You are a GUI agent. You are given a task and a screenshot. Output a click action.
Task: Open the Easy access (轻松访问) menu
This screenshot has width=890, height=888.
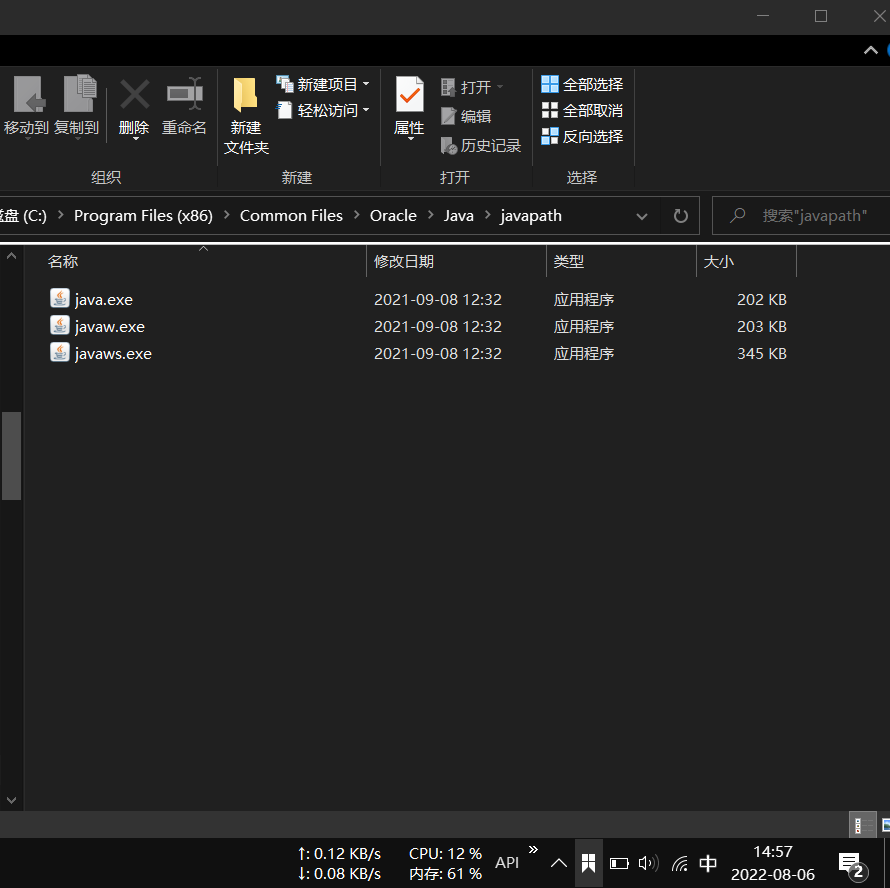(322, 110)
